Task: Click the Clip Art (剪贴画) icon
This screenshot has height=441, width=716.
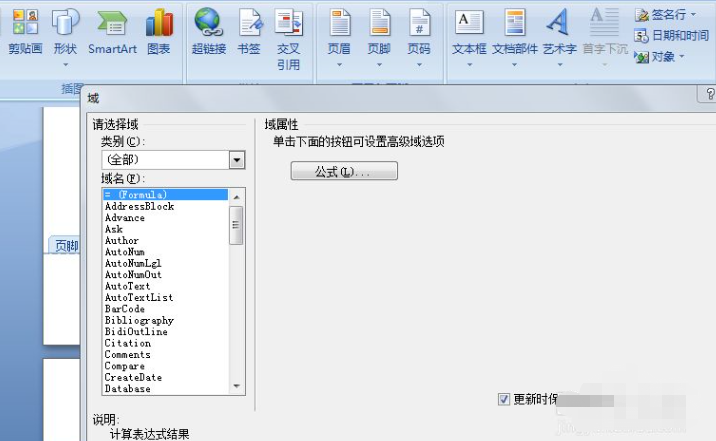Action: [x=24, y=30]
